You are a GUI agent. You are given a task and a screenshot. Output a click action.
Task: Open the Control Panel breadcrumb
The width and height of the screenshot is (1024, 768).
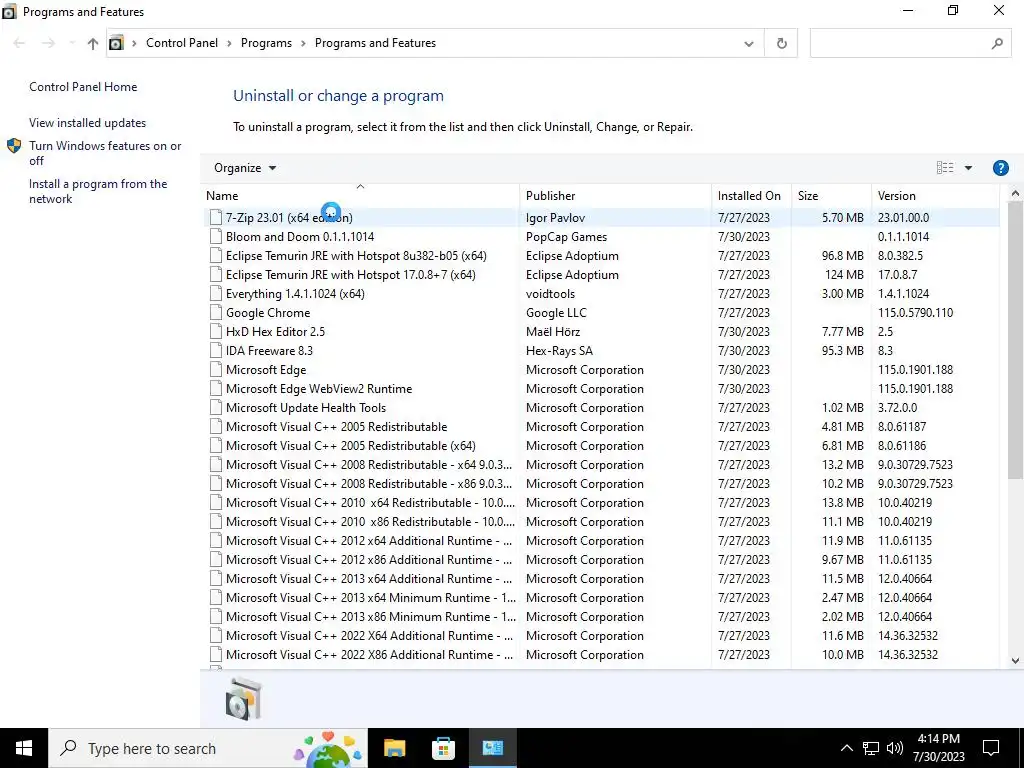coord(182,43)
